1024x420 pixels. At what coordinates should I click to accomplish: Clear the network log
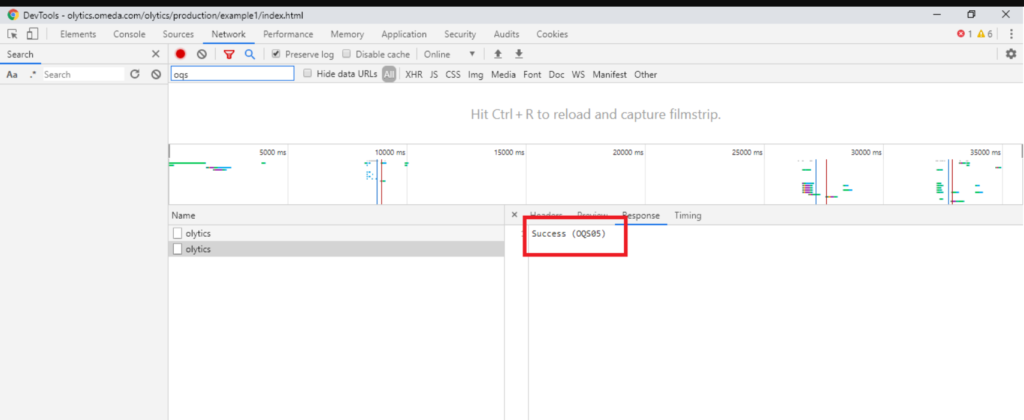(x=201, y=54)
